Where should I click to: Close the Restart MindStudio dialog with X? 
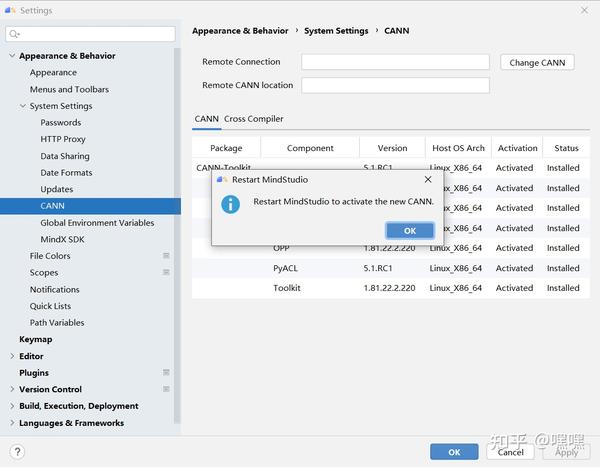point(428,180)
